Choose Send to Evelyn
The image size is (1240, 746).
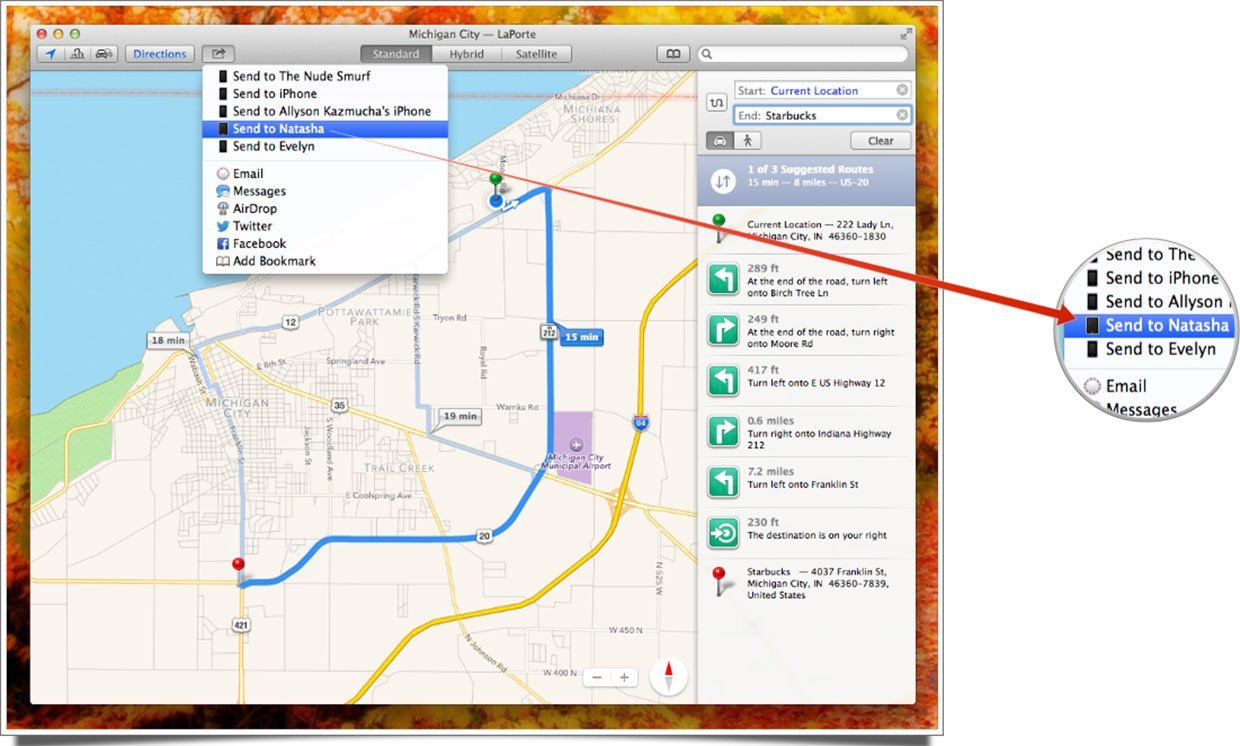tap(325, 146)
